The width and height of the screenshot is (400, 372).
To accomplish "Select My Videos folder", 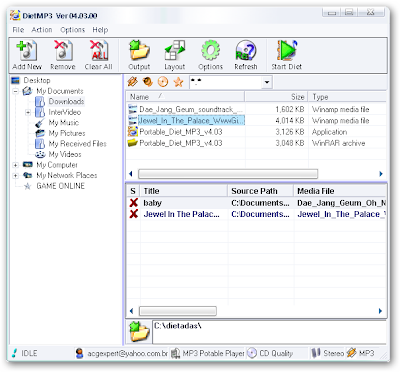I will tap(65, 154).
